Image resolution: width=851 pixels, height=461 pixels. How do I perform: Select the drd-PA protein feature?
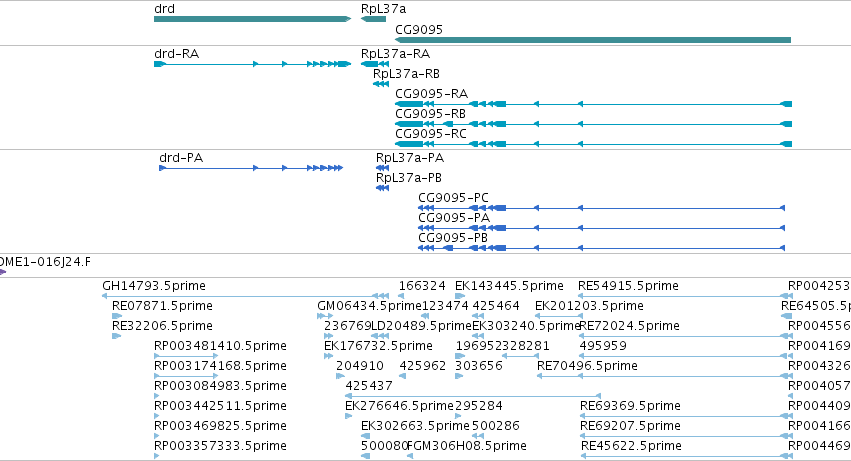coord(251,168)
